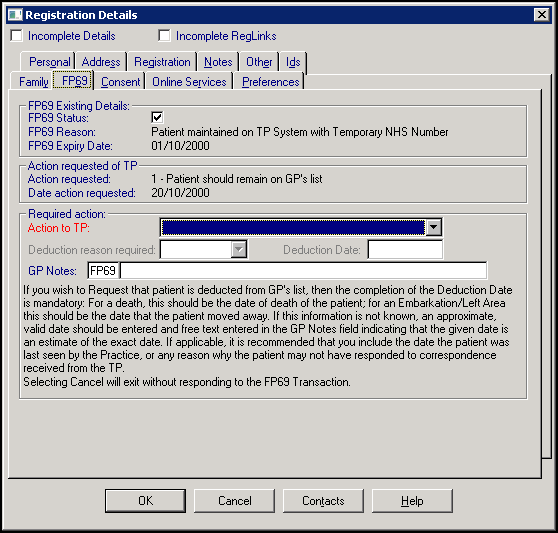Confirm with the OK button
This screenshot has width=558, height=533.
coord(146,501)
